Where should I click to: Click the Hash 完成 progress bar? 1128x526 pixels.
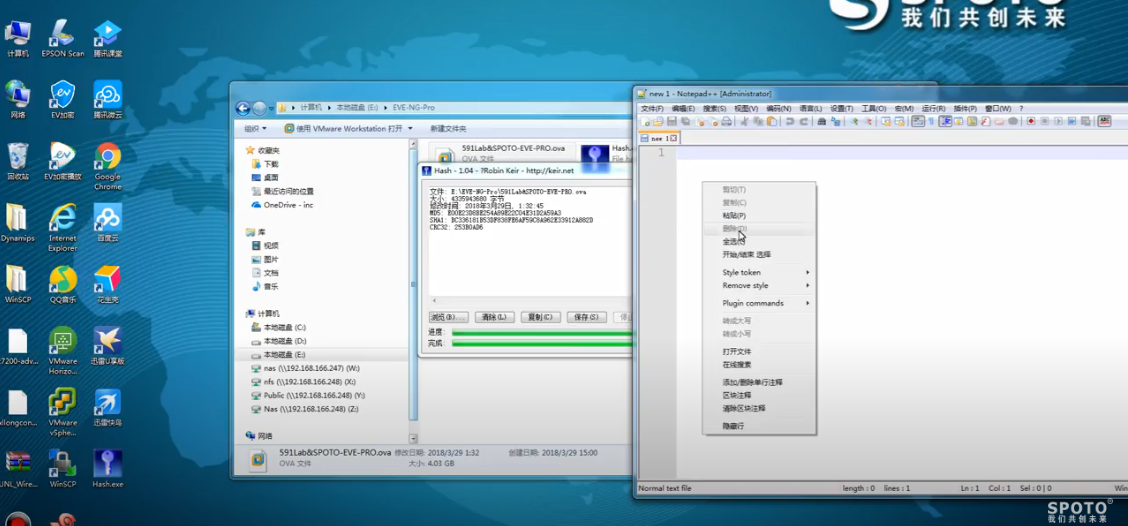[x=542, y=343]
